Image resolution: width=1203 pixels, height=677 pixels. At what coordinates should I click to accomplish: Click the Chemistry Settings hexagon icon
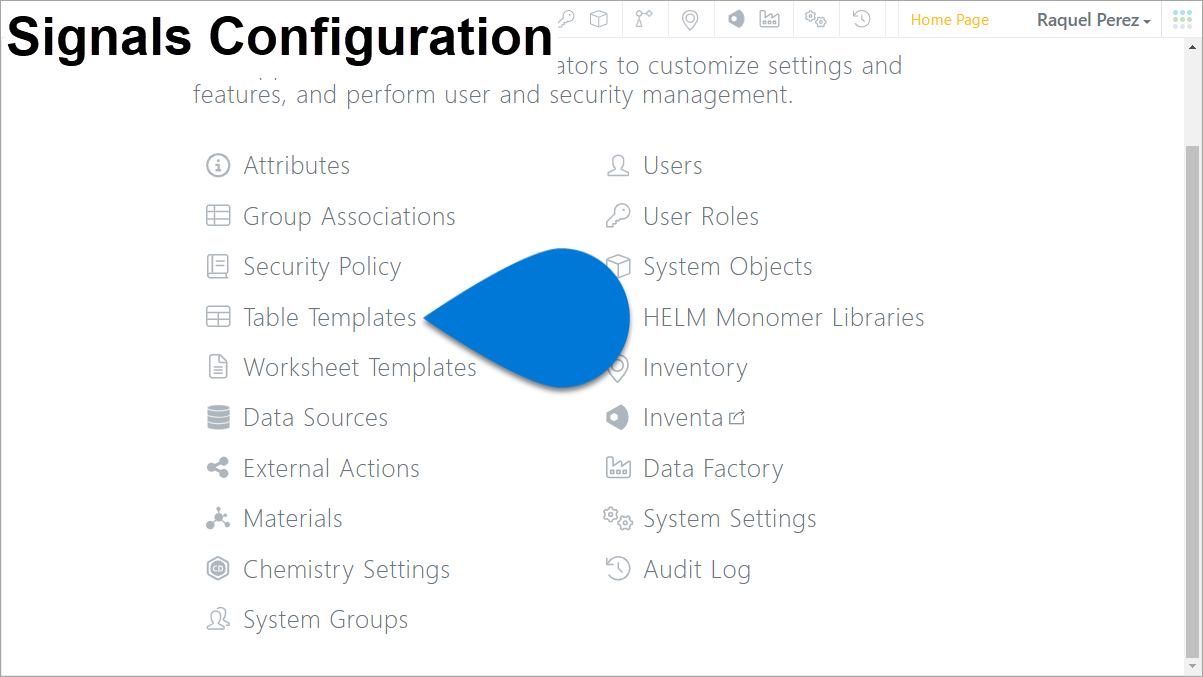pos(218,569)
